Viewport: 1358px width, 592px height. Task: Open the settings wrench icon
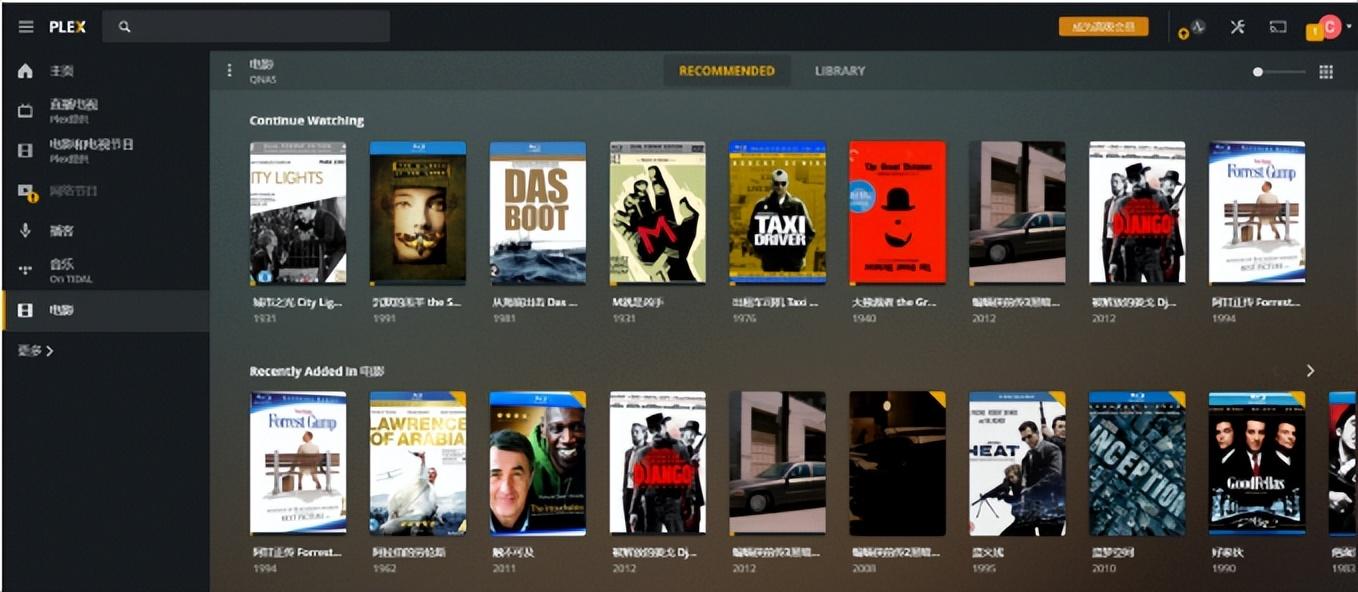click(1237, 27)
